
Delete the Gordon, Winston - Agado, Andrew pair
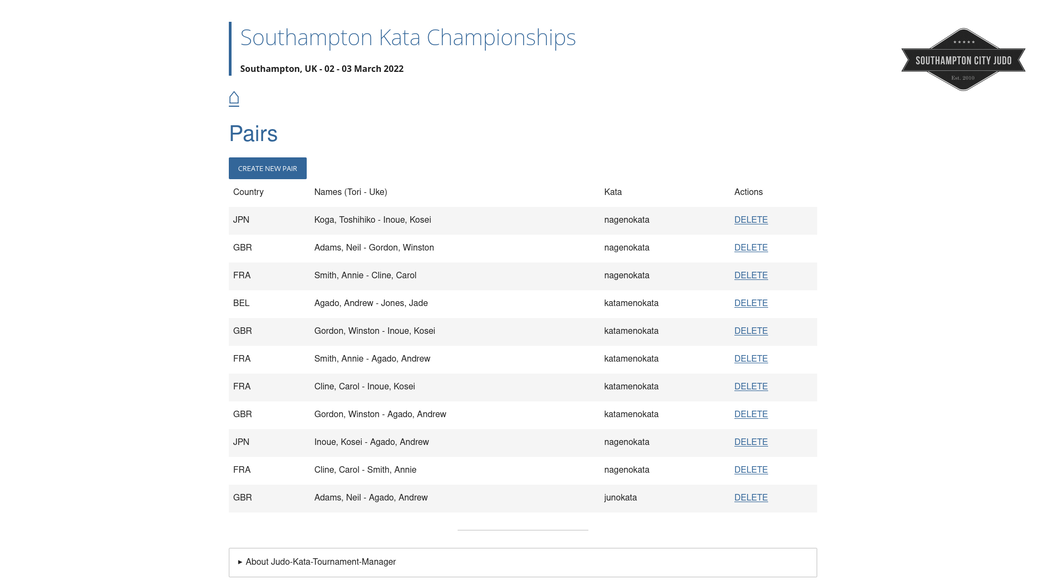point(750,414)
